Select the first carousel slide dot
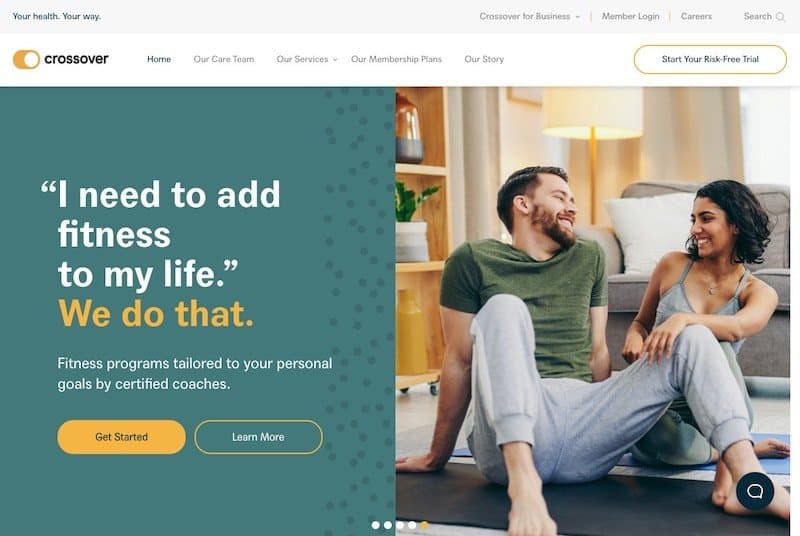Viewport: 800px width, 536px height. click(x=376, y=525)
